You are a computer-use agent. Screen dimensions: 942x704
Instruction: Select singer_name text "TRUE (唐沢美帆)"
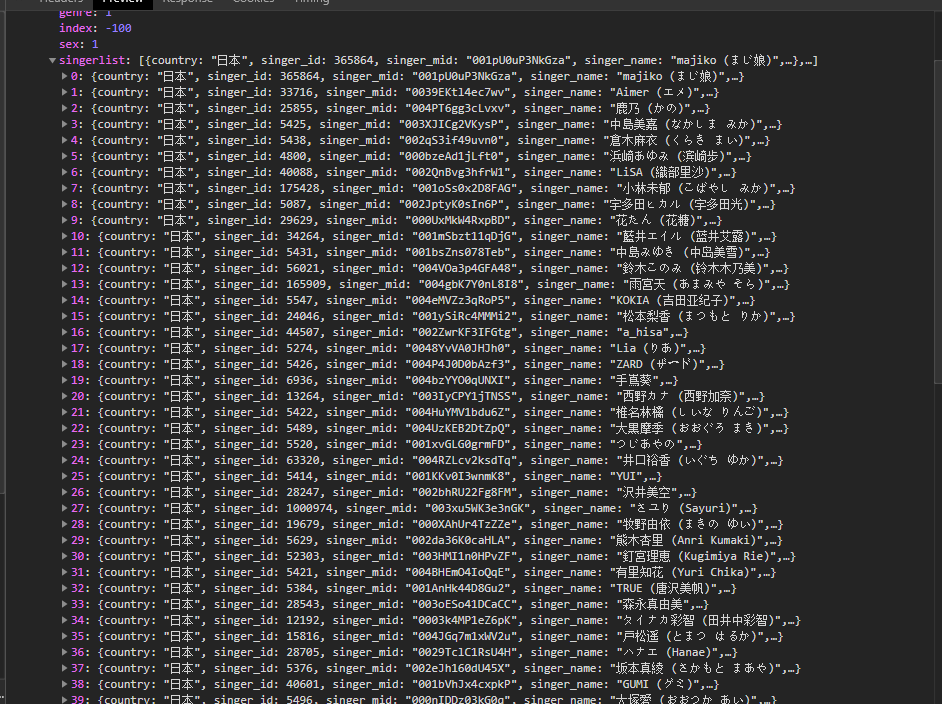point(663,589)
